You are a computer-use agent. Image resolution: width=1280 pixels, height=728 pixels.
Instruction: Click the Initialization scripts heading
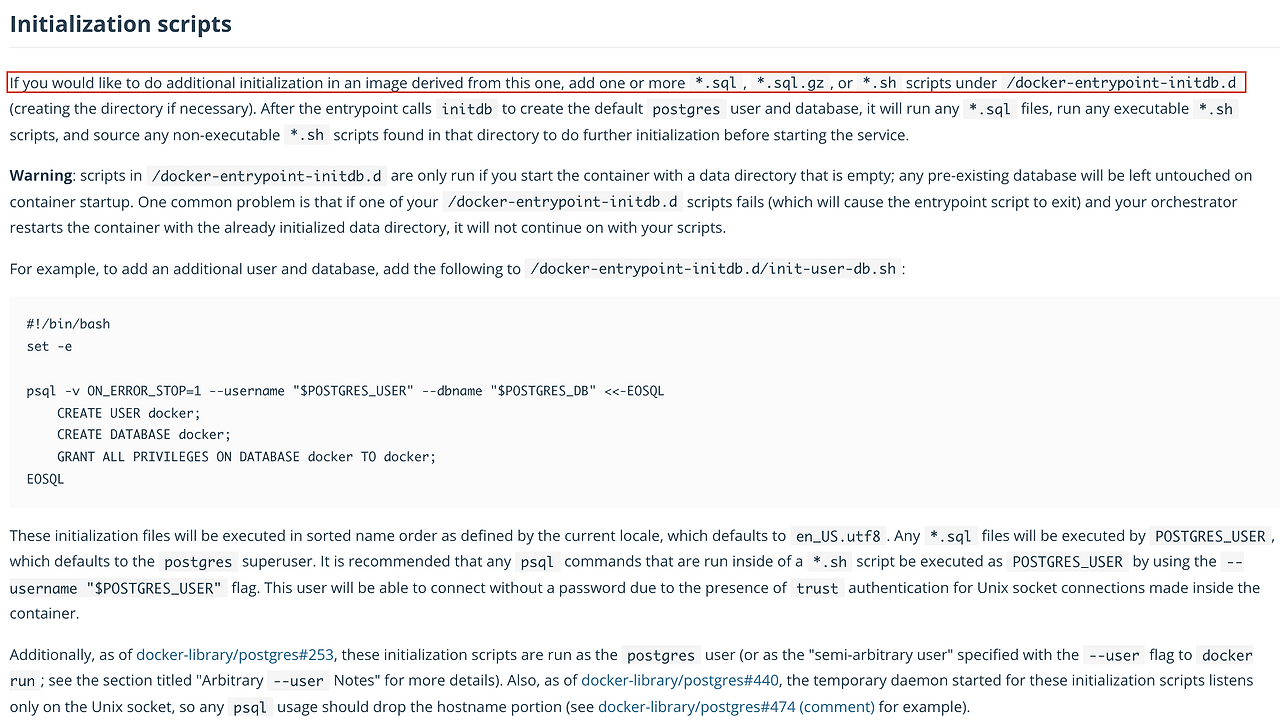click(x=120, y=23)
